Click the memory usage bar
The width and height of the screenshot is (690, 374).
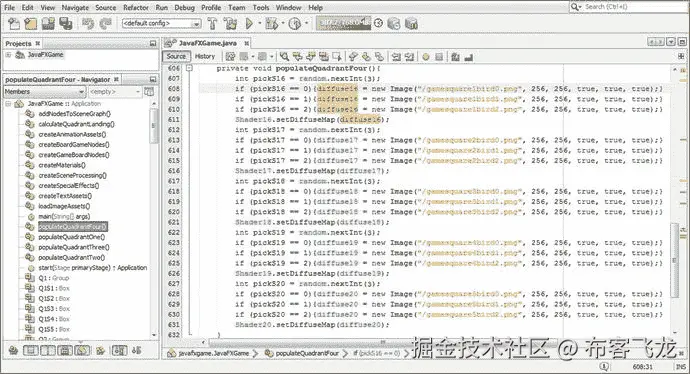click(343, 23)
